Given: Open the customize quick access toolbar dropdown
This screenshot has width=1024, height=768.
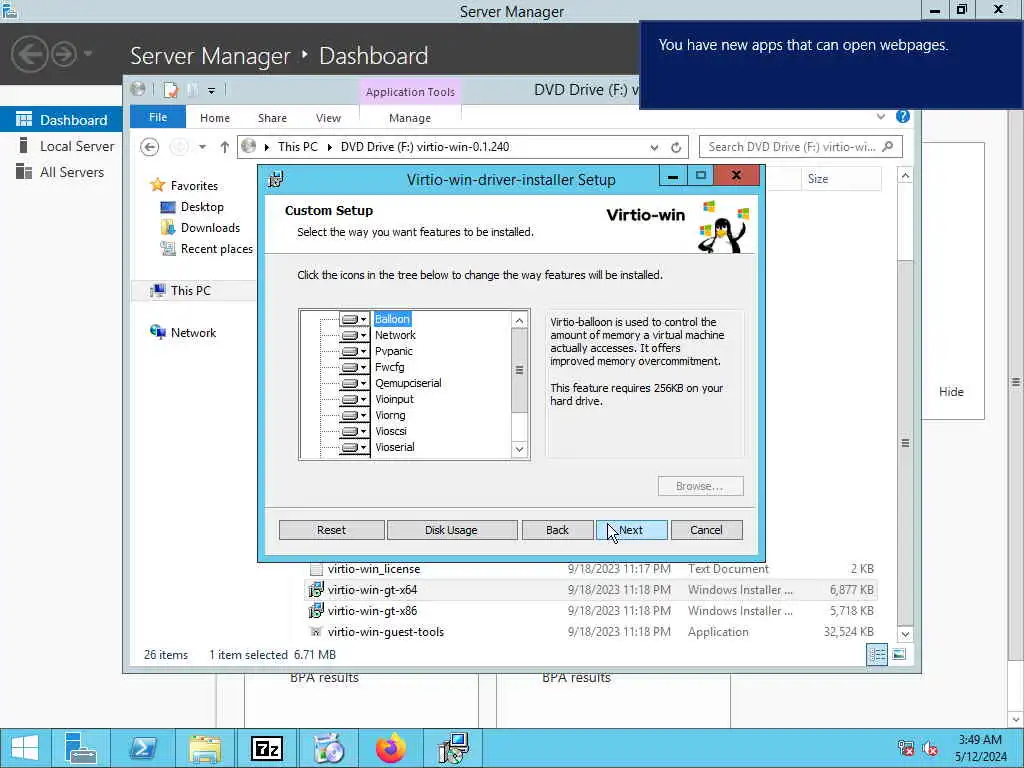Looking at the screenshot, I should click(x=212, y=91).
